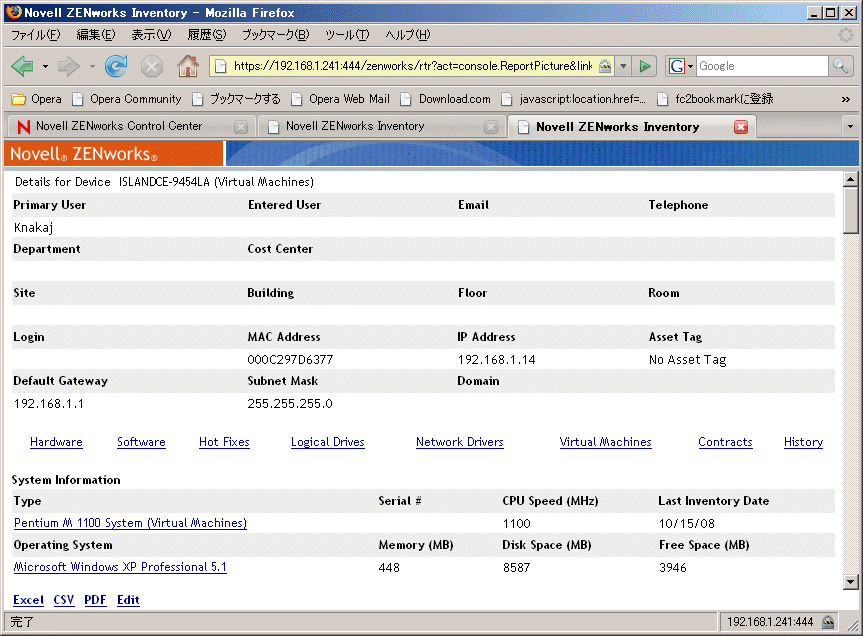Show more bookmarks with the chevron
Screen dimensions: 863x636
point(845,100)
